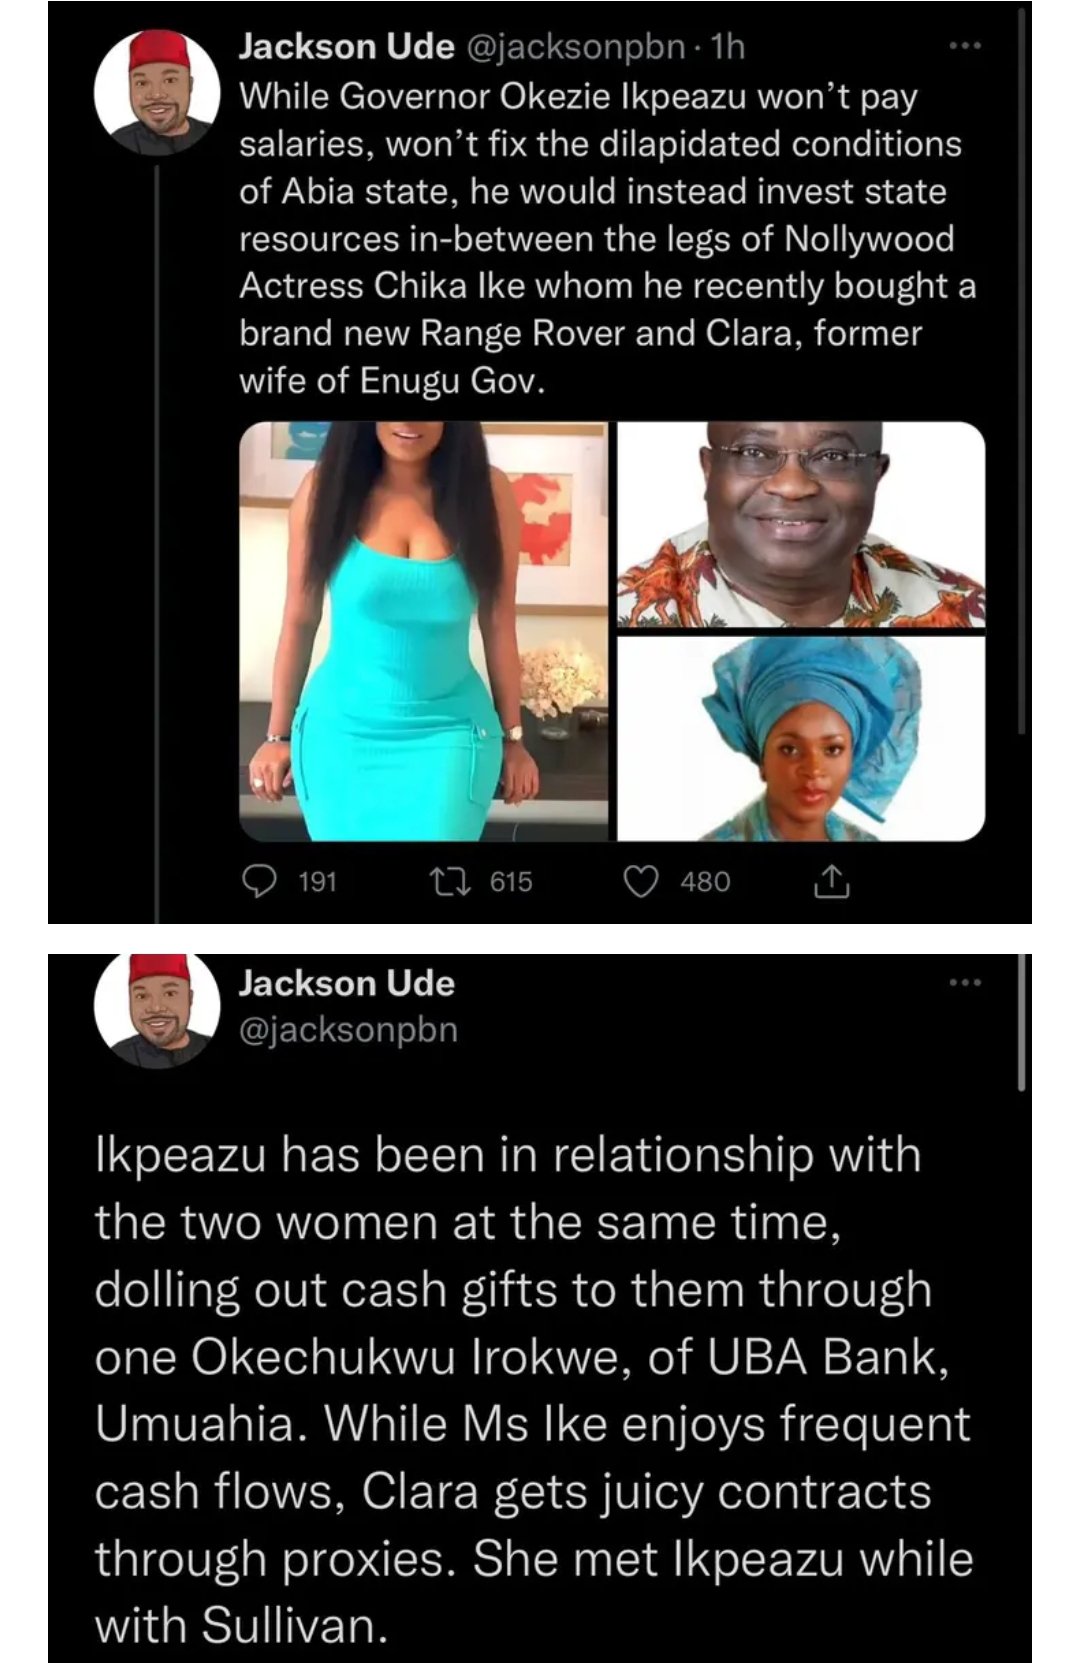Click the scrollbar beside the first tweet
Image resolution: width=1080 pixels, height=1663 pixels.
1022,370
